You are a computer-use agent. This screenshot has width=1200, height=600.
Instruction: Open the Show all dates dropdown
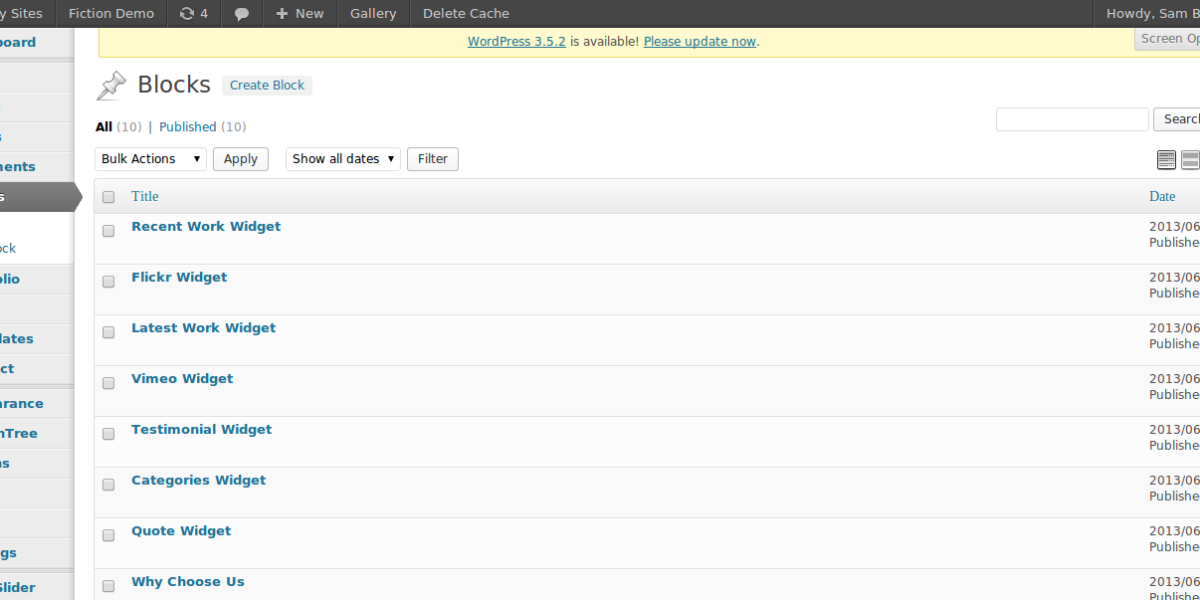343,159
